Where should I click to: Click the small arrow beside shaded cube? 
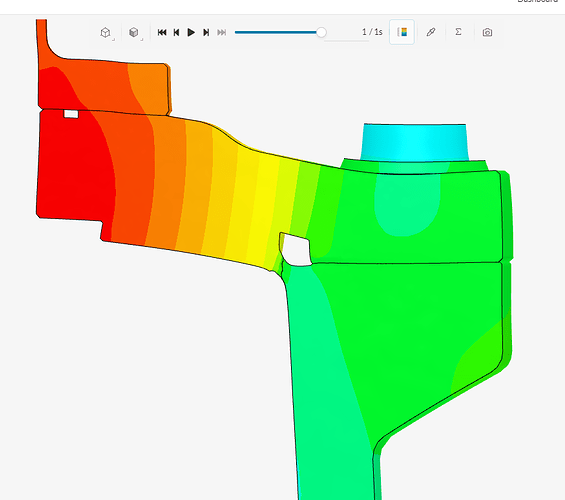coord(142,39)
